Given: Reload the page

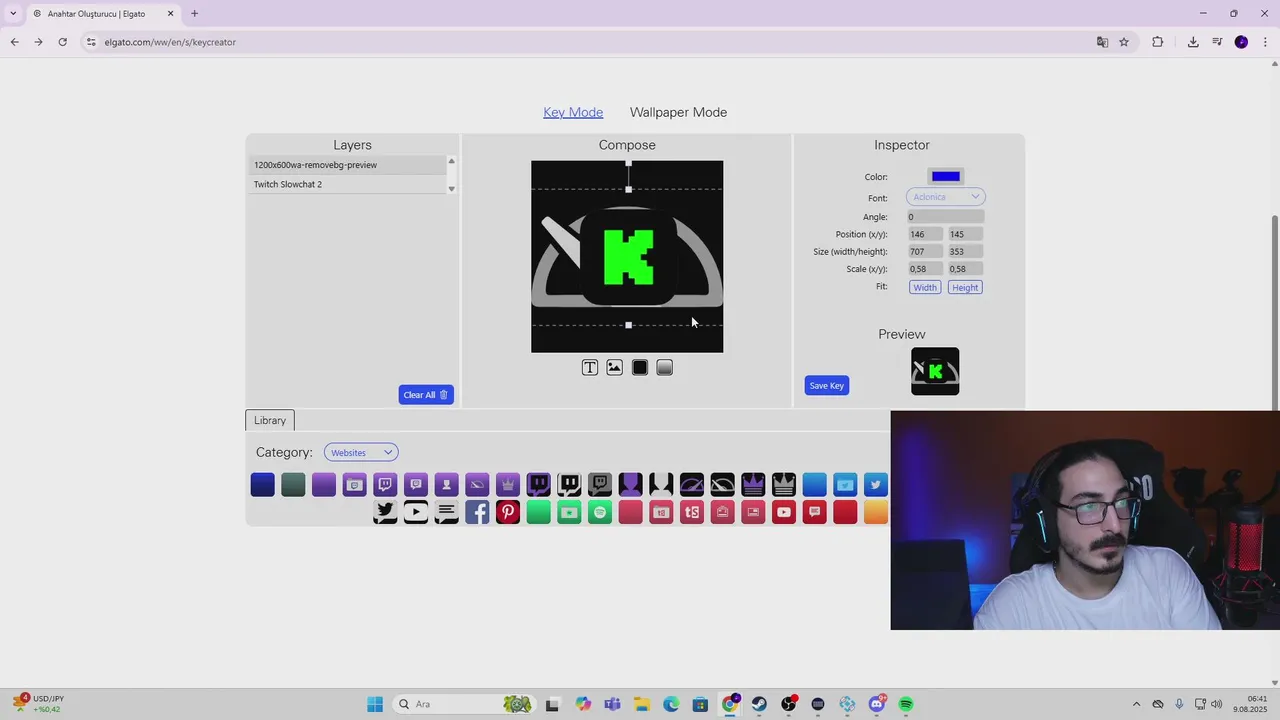Looking at the screenshot, I should click(62, 42).
